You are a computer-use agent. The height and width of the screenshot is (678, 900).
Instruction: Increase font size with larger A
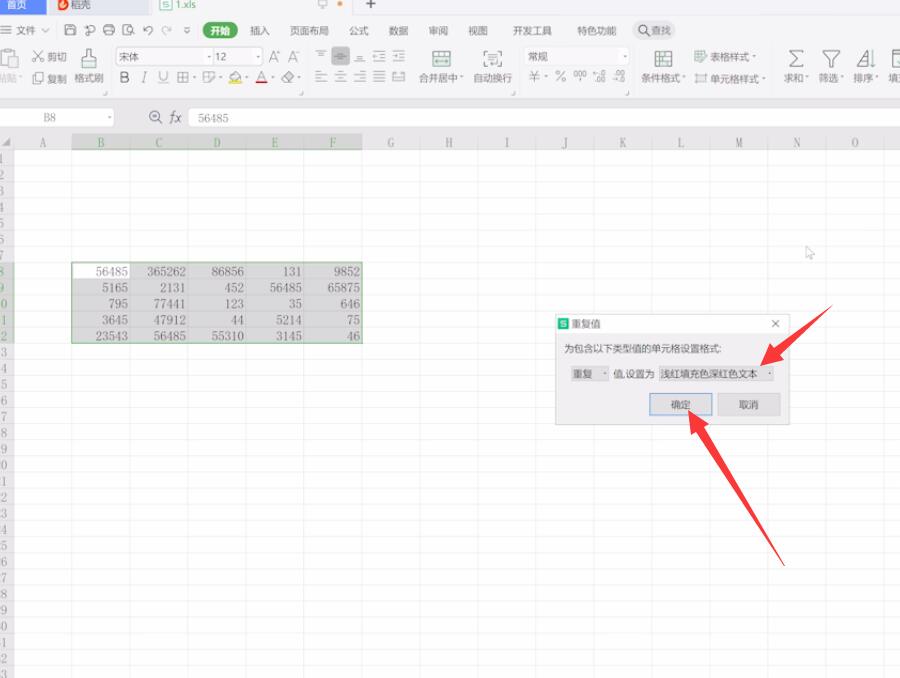(x=274, y=56)
